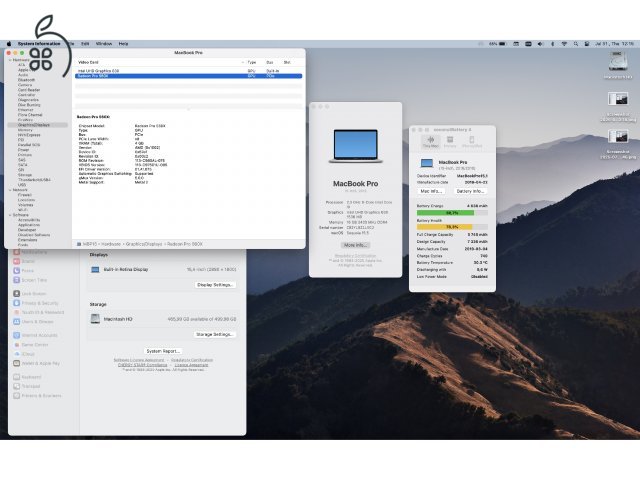Click Storage Settings button in System Settings
Viewport: 640px width, 480px height.
[215, 334]
